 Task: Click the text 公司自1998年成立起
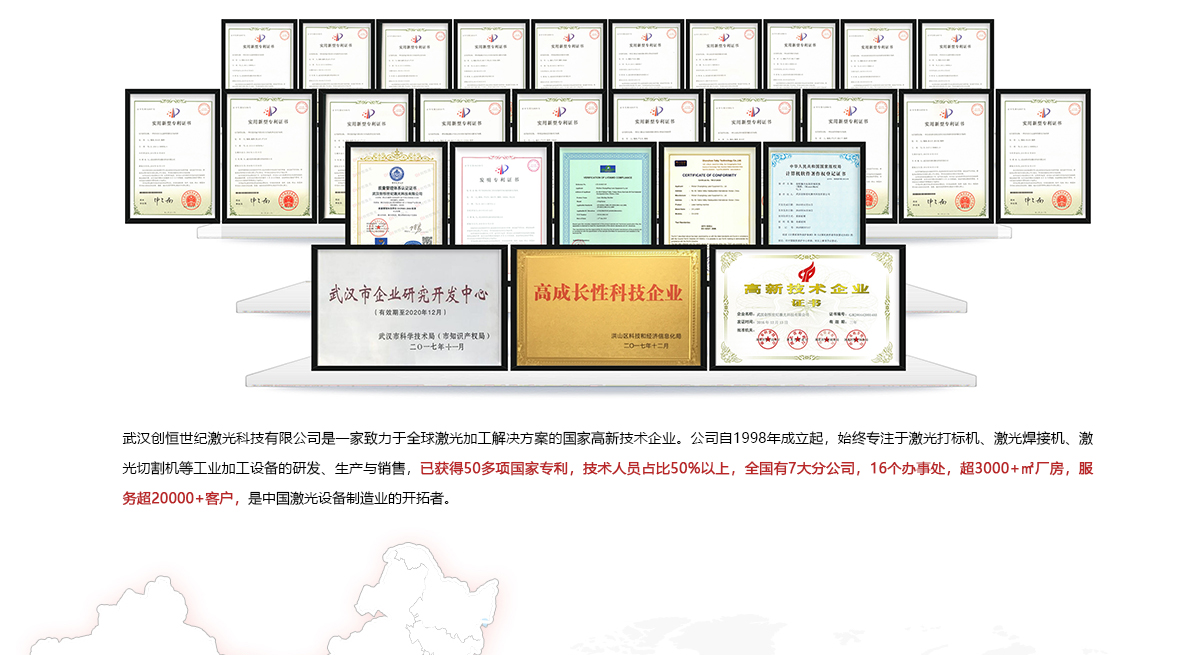[x=756, y=438]
